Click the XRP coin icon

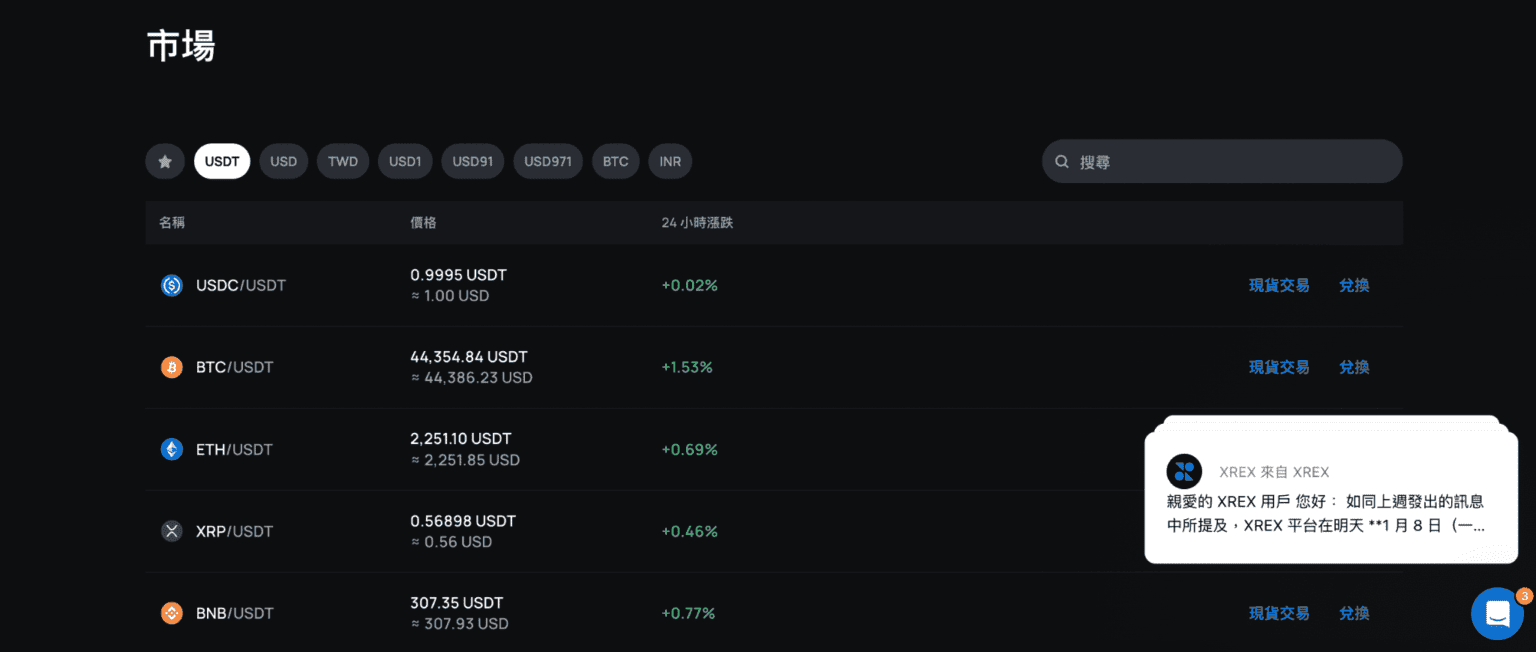(x=172, y=531)
